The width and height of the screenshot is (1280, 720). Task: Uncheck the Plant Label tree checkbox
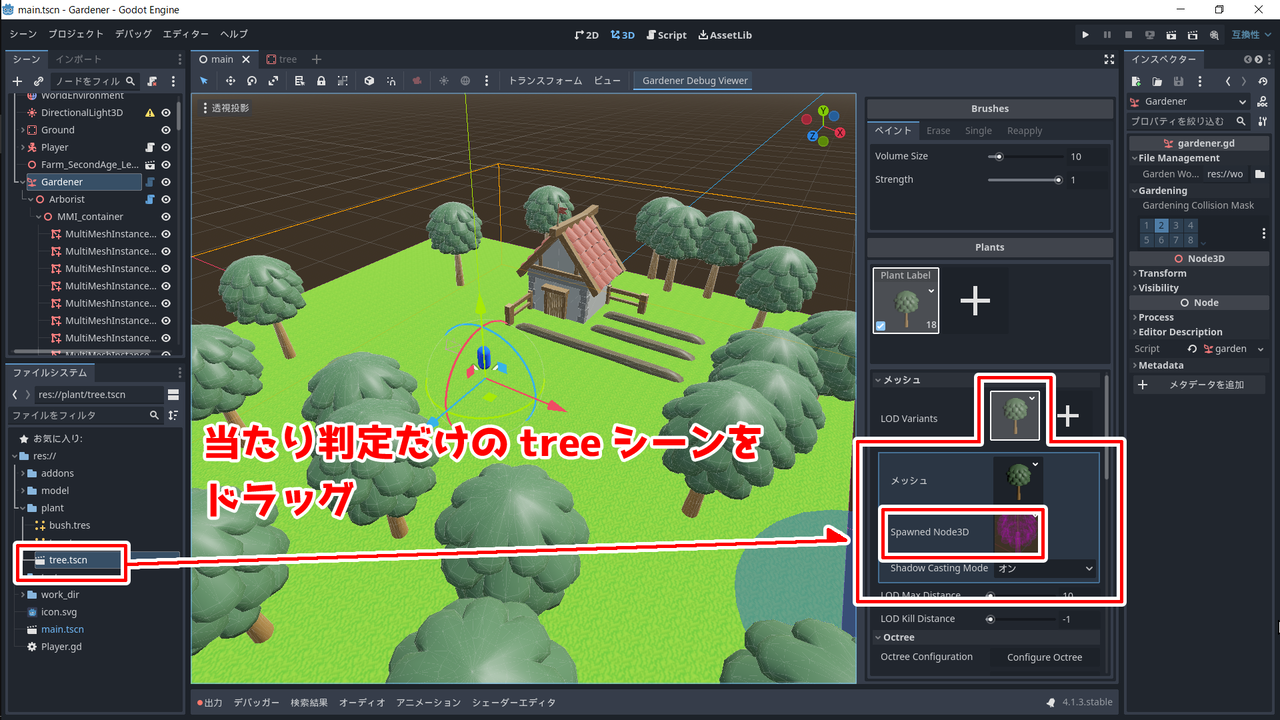click(880, 326)
